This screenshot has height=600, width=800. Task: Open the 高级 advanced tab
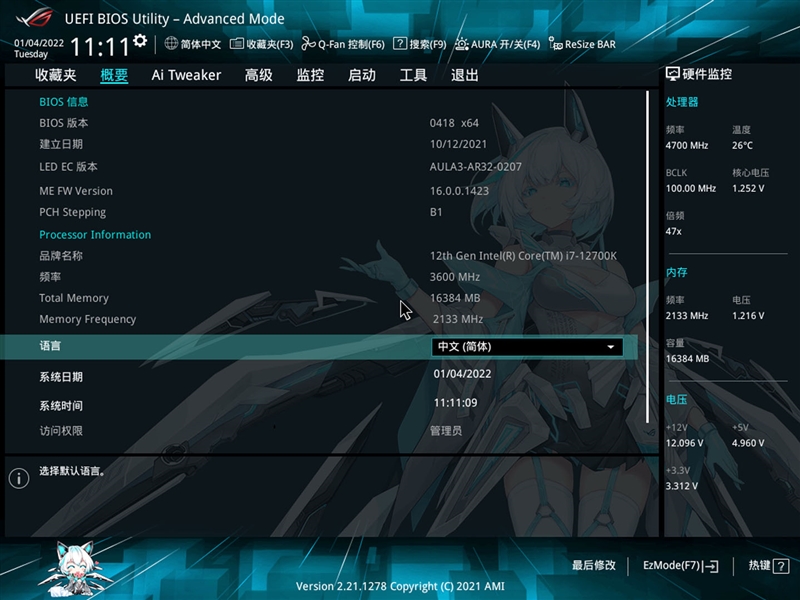tap(259, 75)
